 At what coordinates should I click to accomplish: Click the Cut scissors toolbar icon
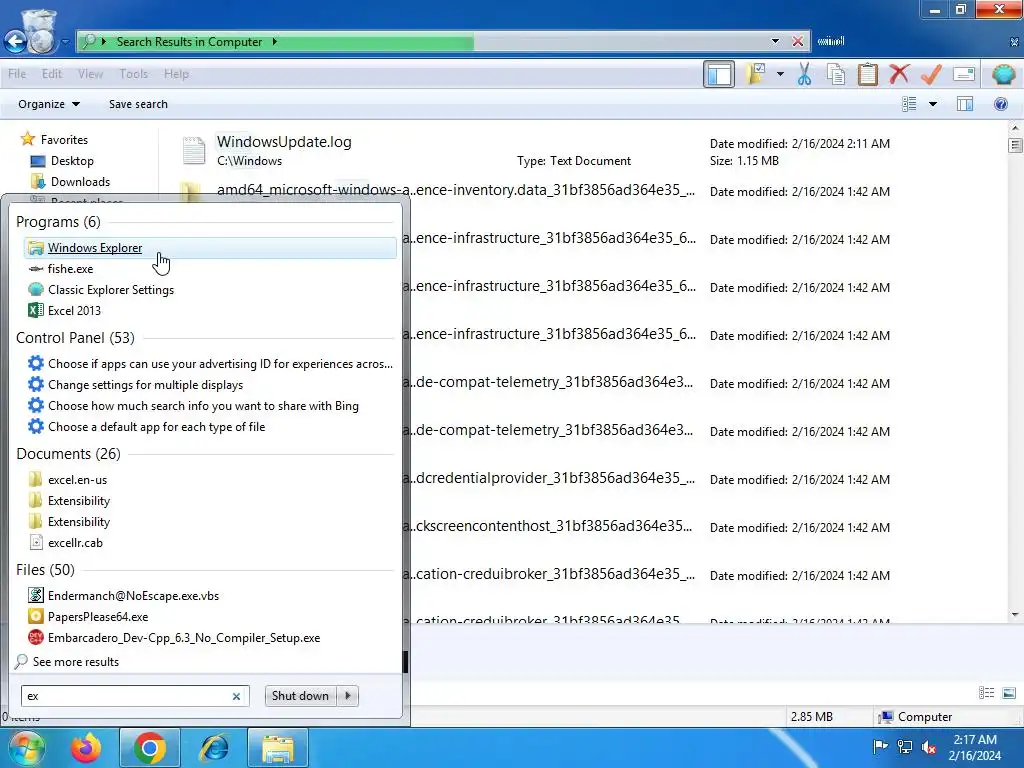804,74
